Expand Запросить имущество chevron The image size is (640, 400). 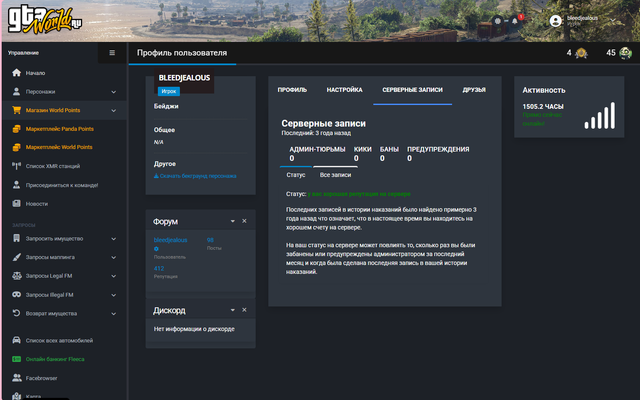tap(113, 239)
